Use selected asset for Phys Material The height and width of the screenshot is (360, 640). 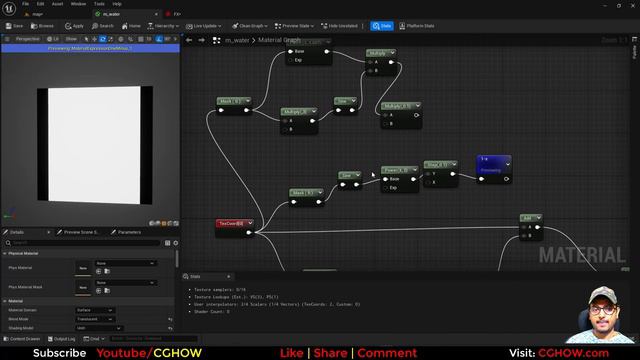pyautogui.click(x=98, y=271)
